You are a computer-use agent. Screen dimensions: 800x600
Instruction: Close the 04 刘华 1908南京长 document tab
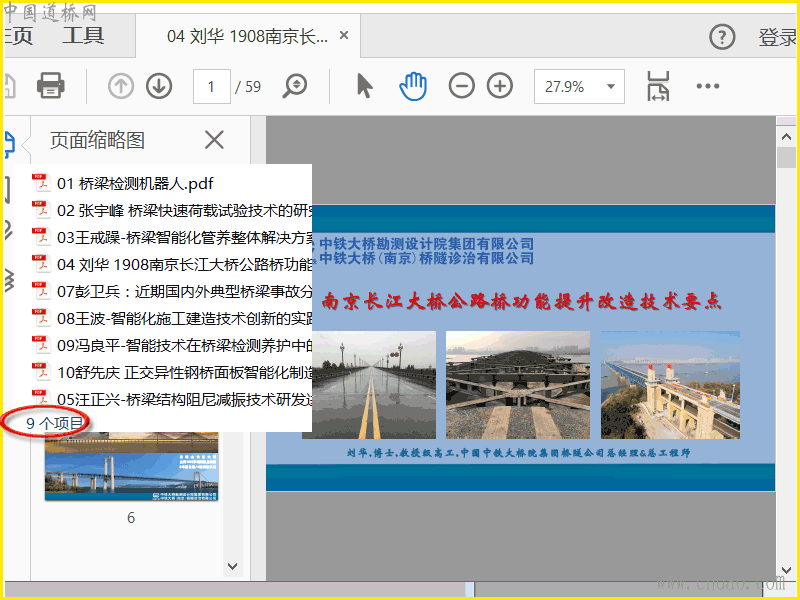tap(344, 35)
